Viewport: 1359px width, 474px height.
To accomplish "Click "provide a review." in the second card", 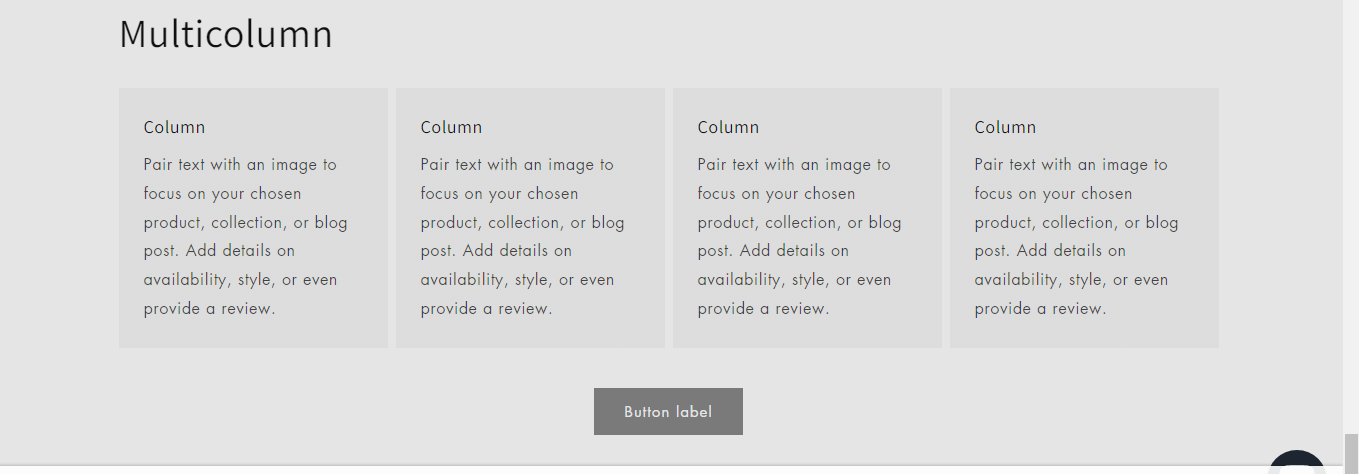I will tap(486, 309).
